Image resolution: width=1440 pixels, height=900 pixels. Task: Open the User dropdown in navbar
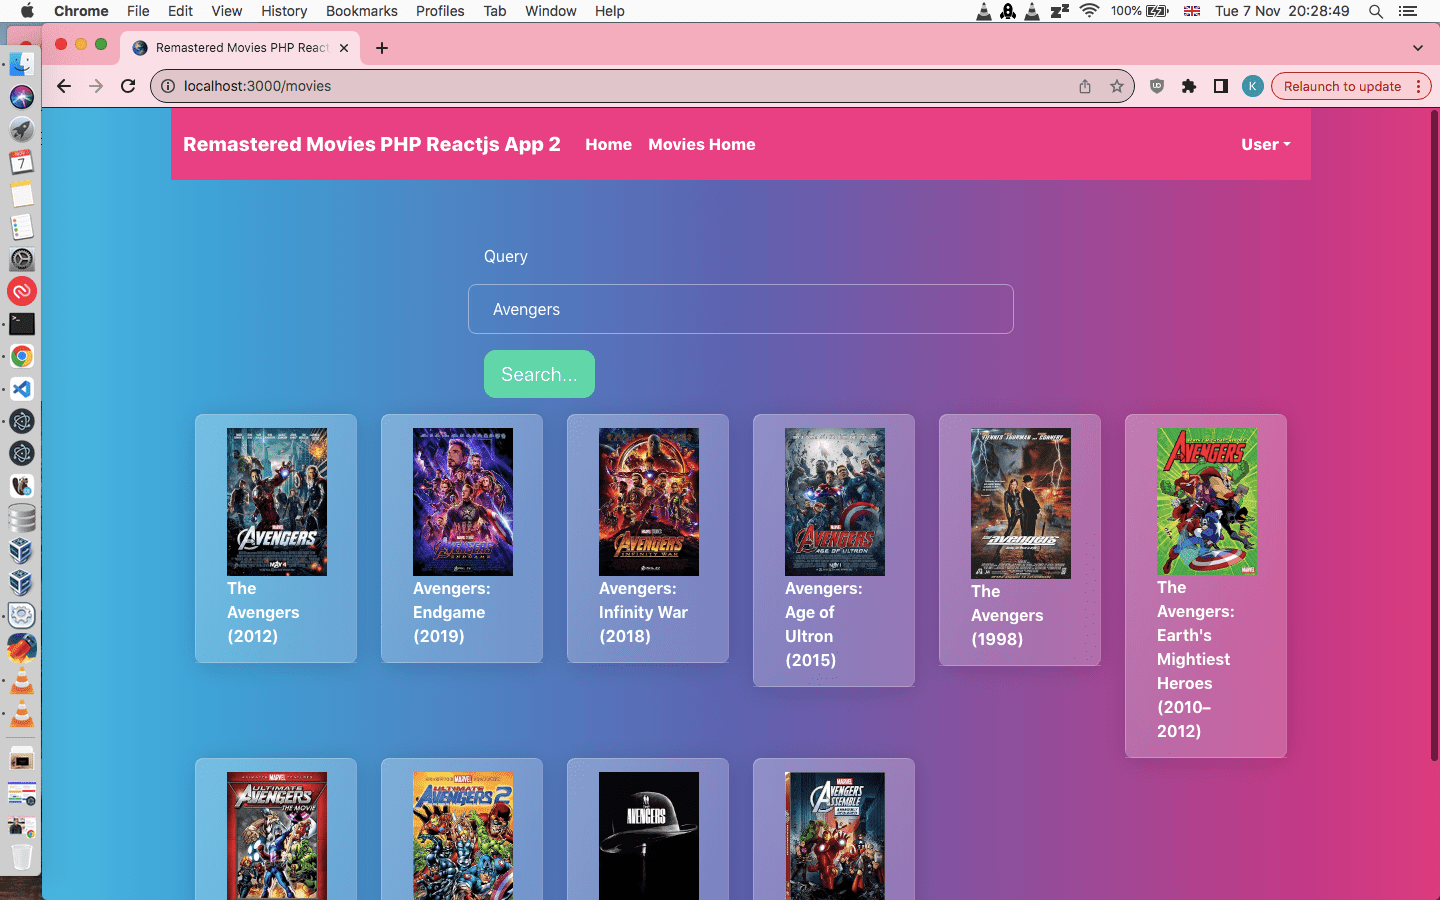coord(1266,144)
